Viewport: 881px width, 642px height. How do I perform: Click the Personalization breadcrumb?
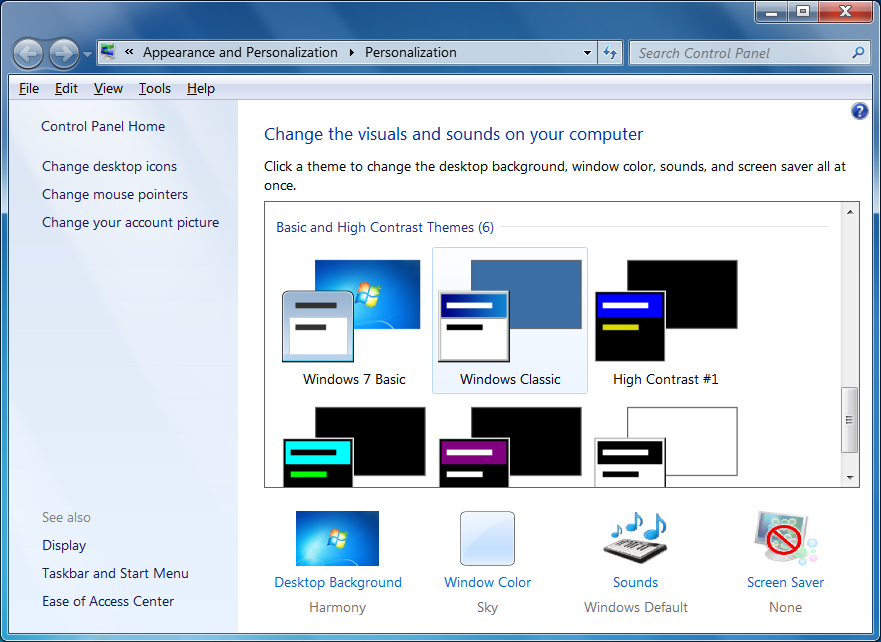(411, 52)
